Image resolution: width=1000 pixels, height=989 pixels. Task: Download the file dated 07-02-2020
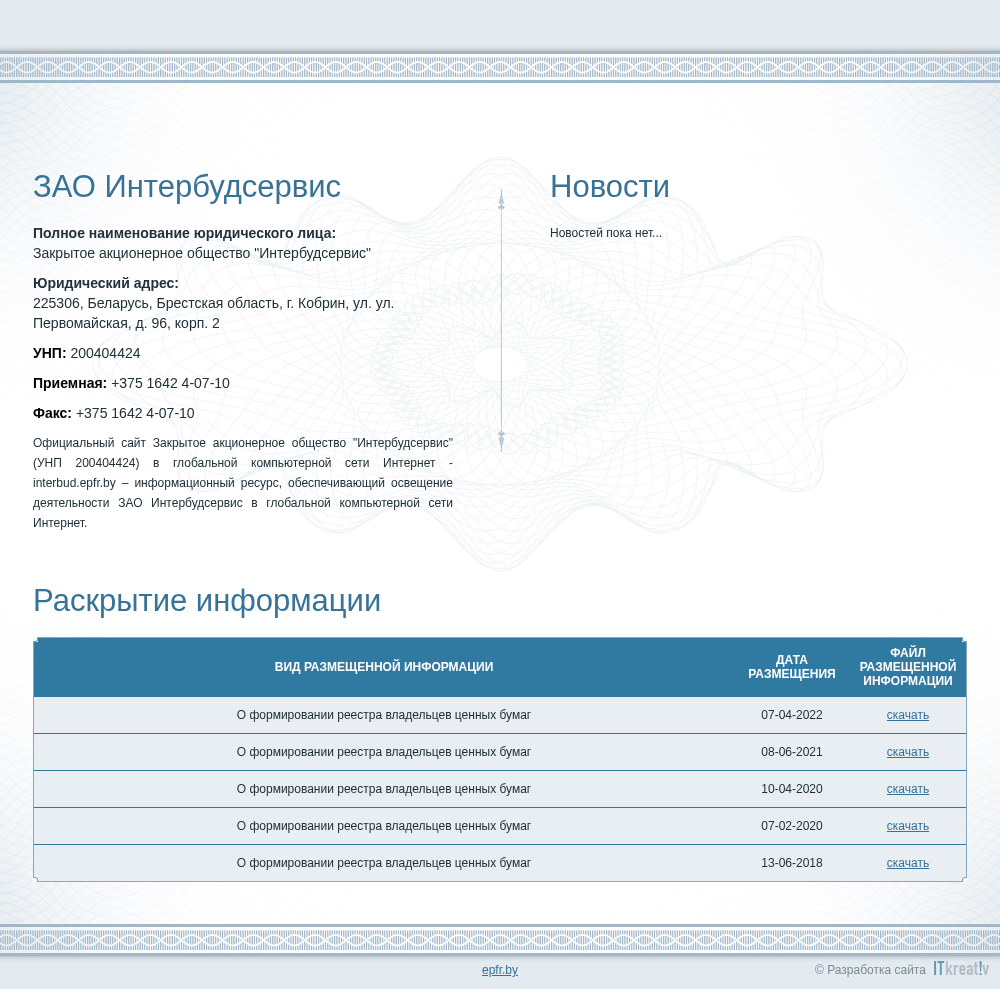point(907,826)
